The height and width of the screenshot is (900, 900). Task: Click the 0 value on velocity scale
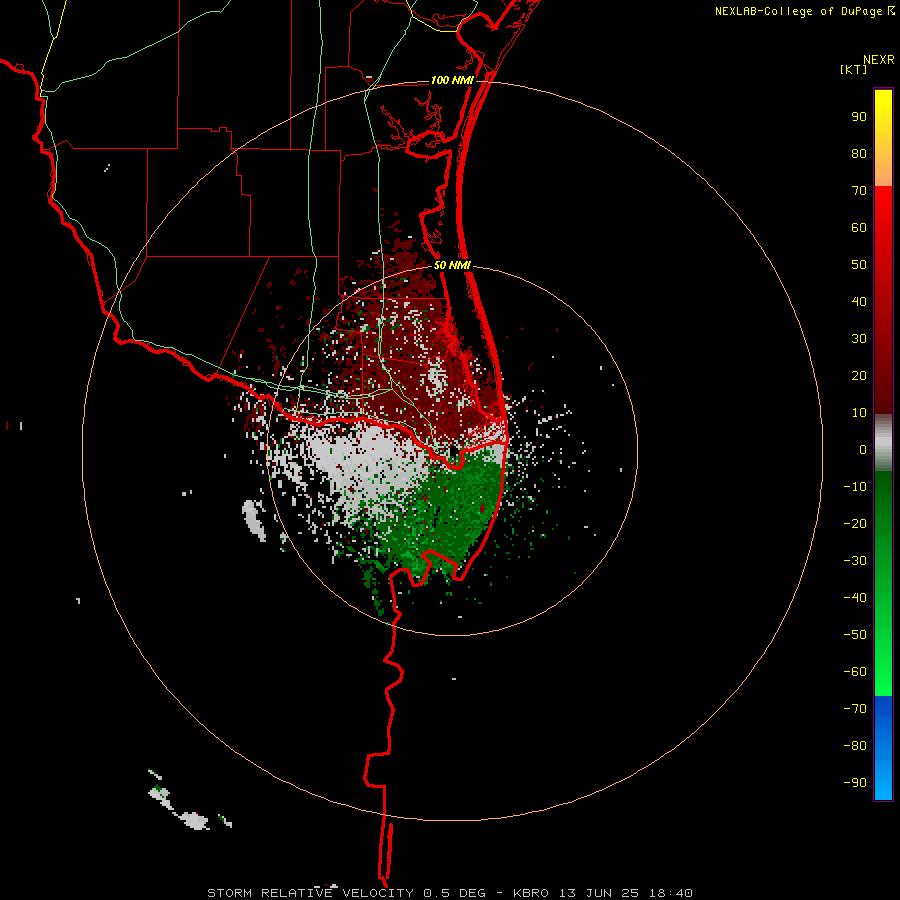863,449
